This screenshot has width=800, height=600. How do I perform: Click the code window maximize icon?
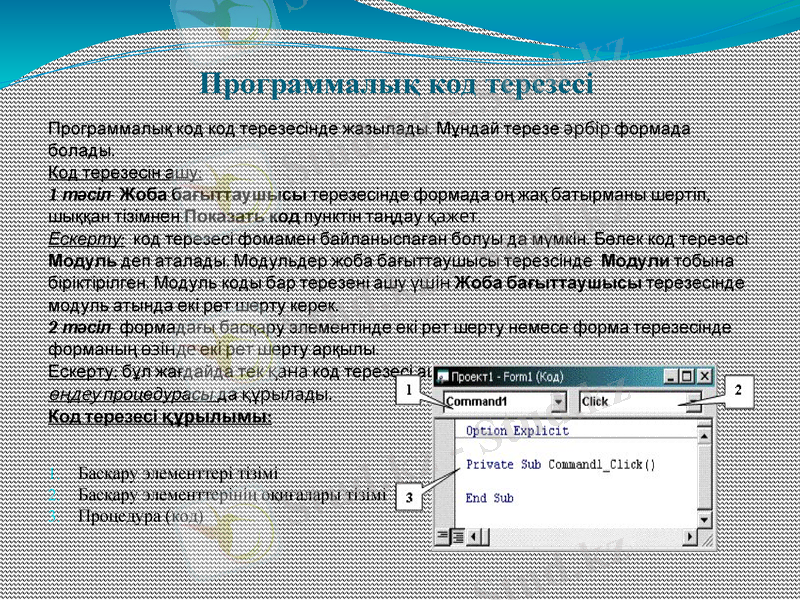click(x=685, y=377)
